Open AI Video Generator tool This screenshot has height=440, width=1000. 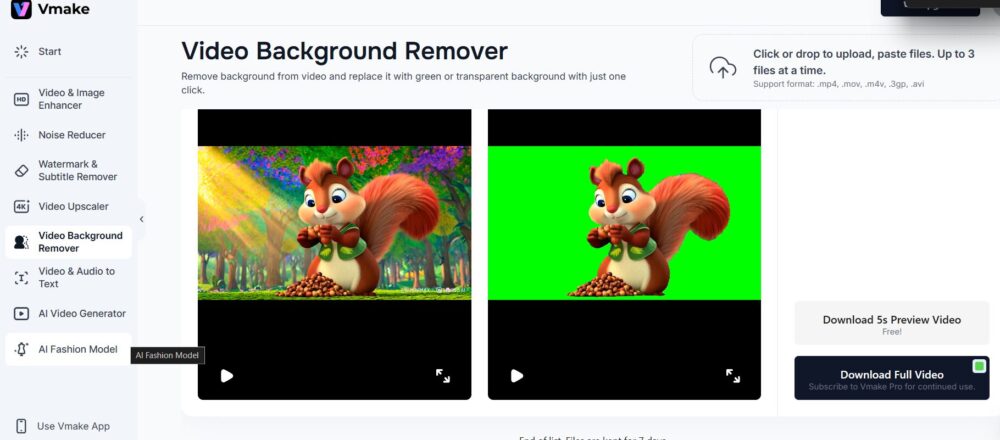click(68, 313)
